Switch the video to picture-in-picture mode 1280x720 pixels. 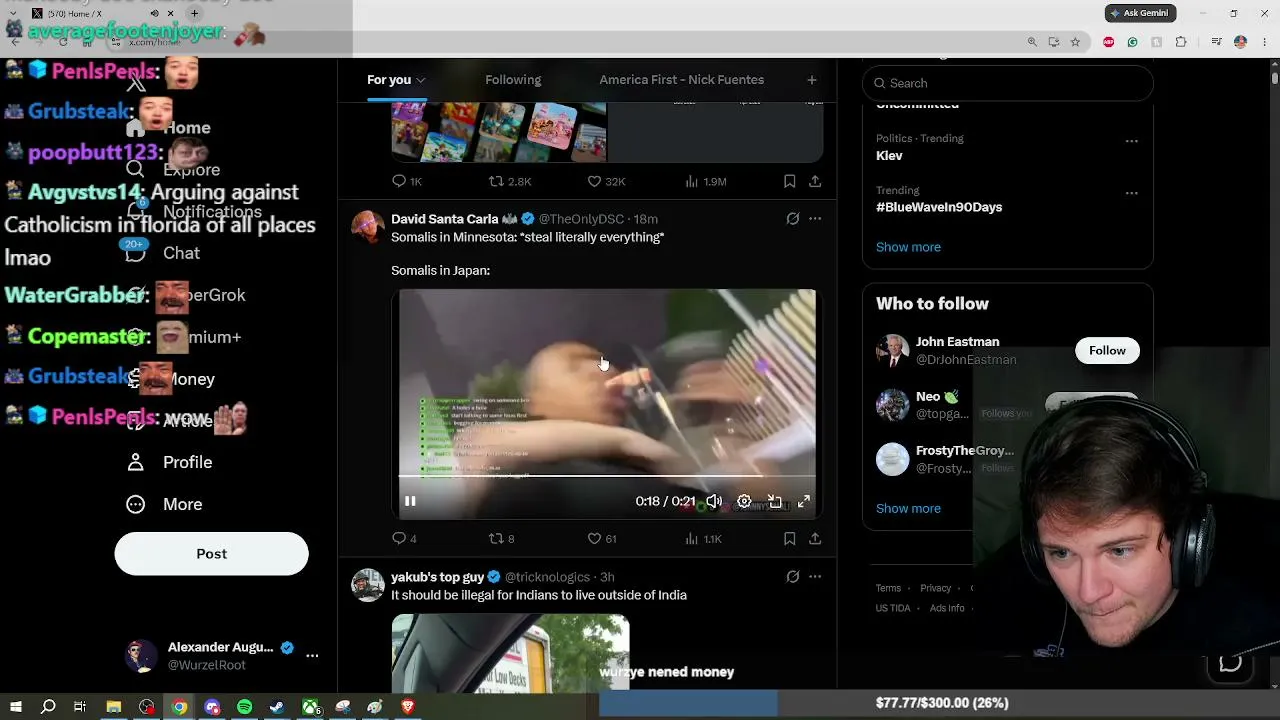point(774,501)
